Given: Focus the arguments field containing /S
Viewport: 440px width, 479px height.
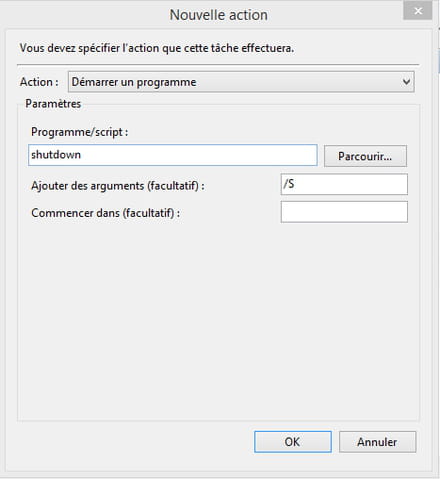Looking at the screenshot, I should (x=344, y=184).
